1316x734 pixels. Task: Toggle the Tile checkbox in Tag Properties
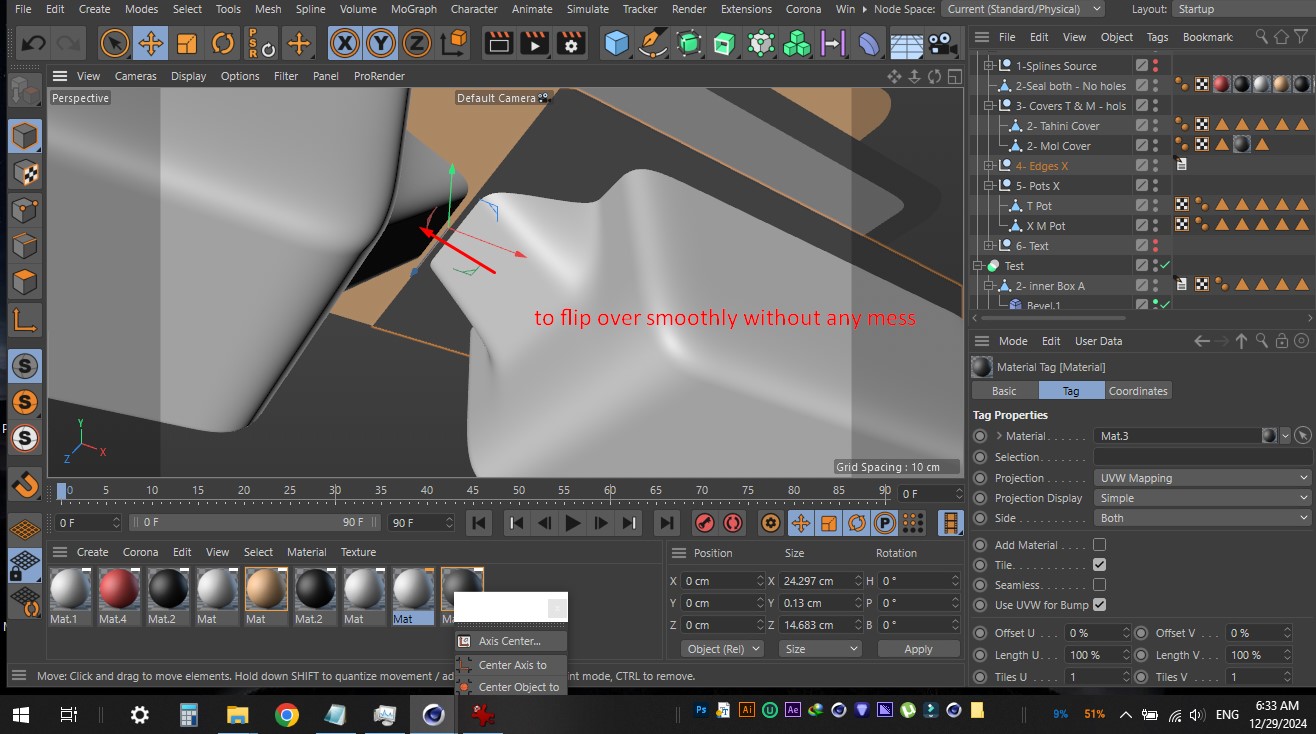click(1098, 563)
